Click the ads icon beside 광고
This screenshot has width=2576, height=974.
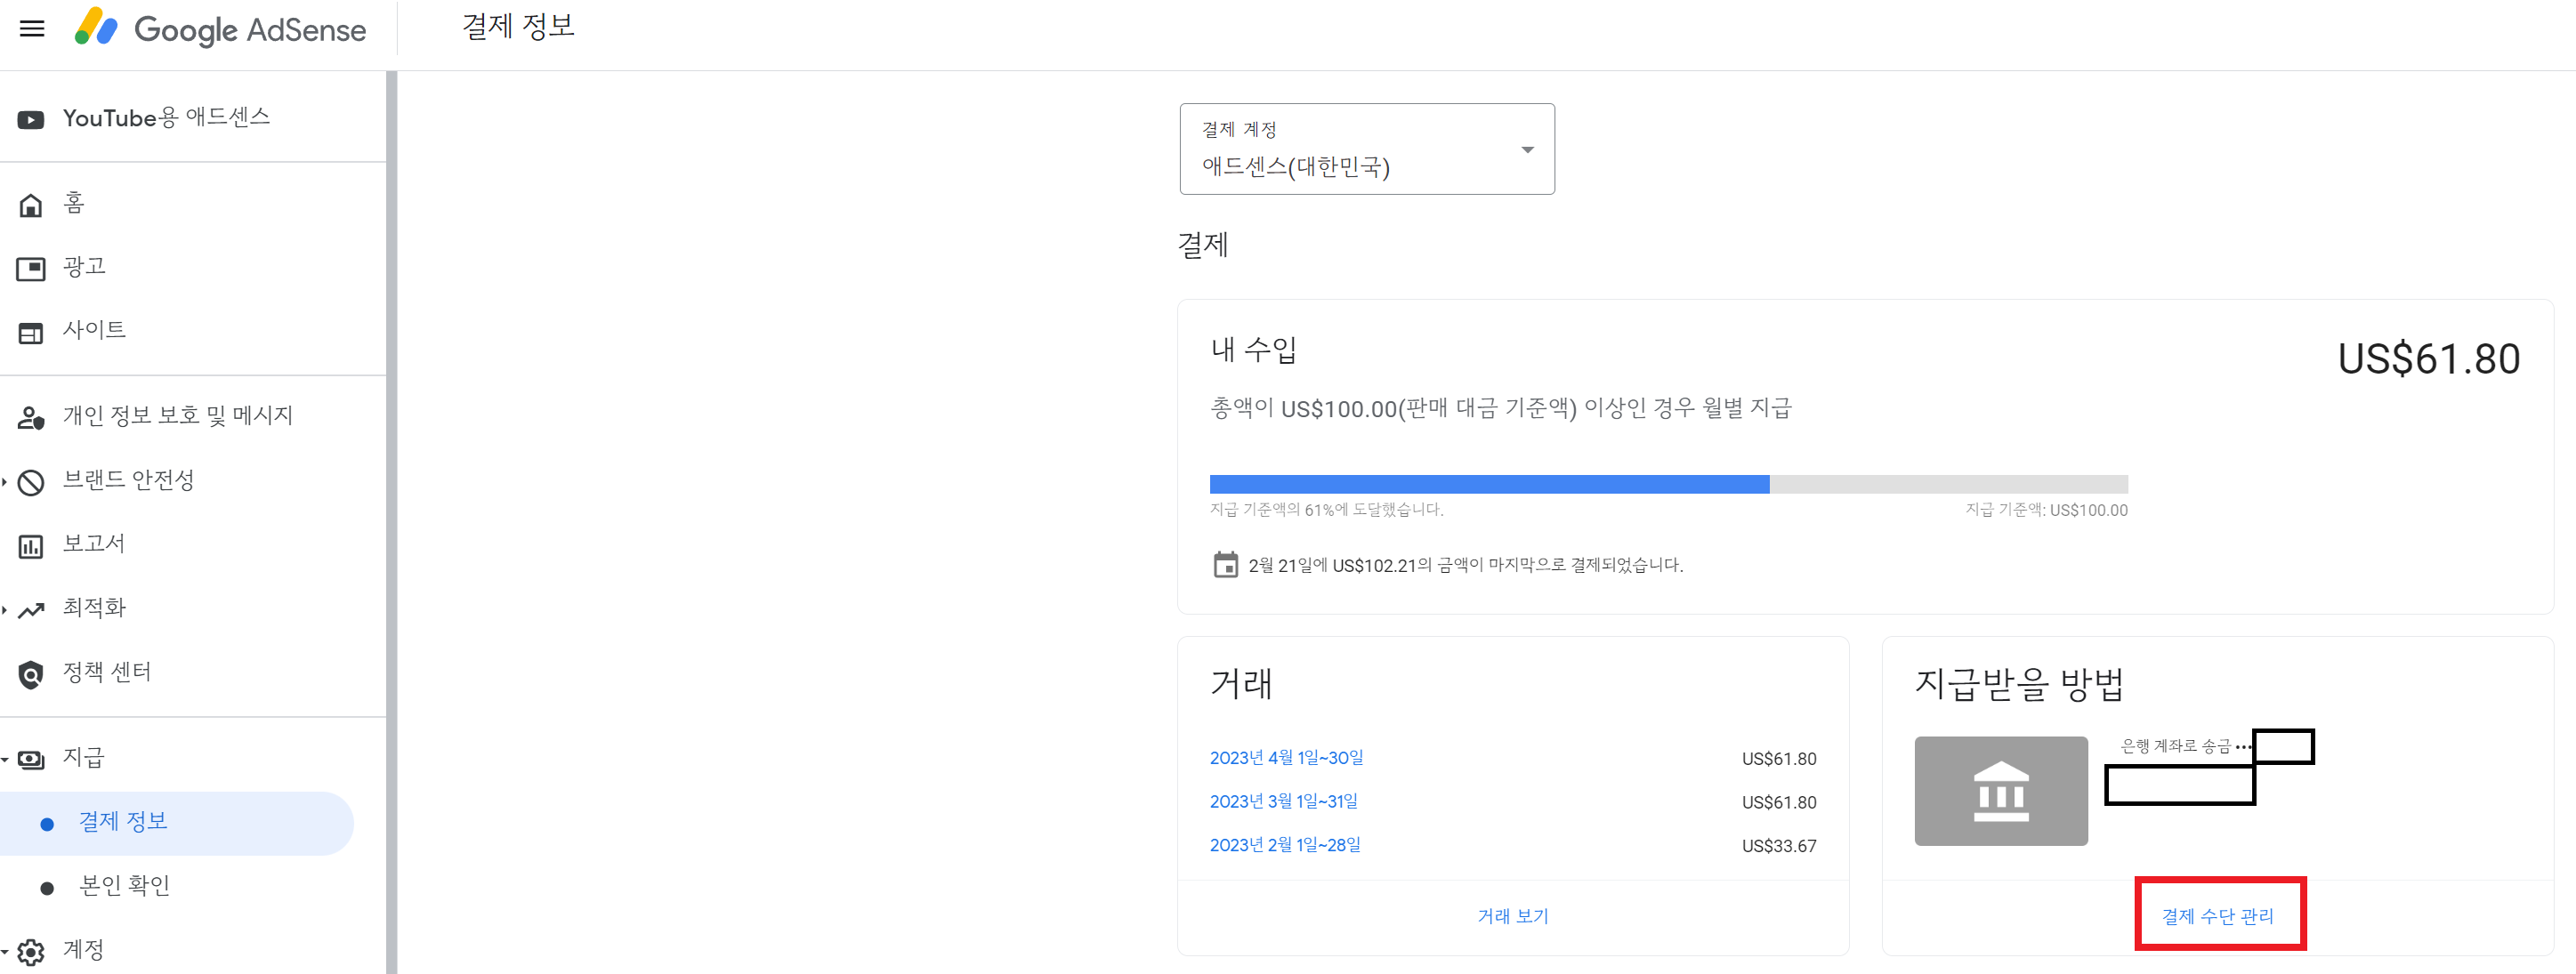click(x=31, y=268)
